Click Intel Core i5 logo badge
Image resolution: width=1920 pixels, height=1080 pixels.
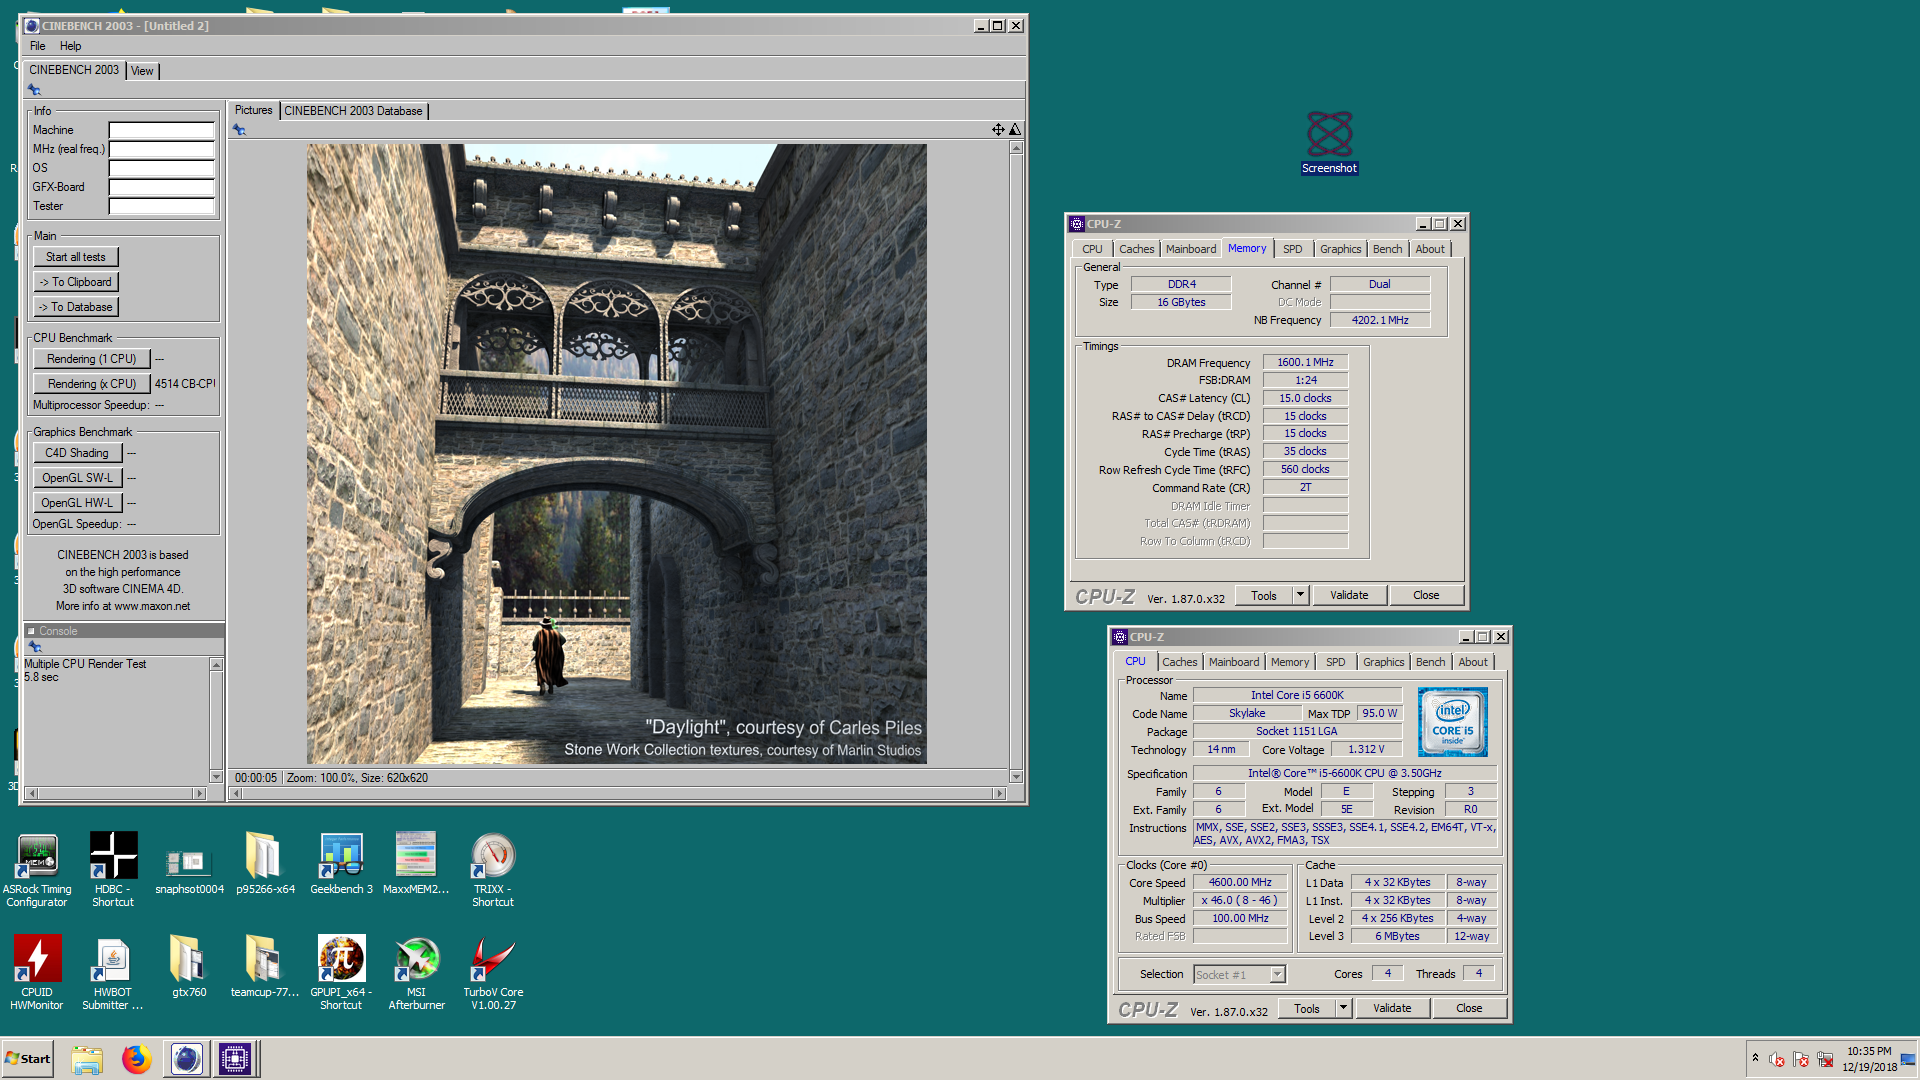(1452, 721)
